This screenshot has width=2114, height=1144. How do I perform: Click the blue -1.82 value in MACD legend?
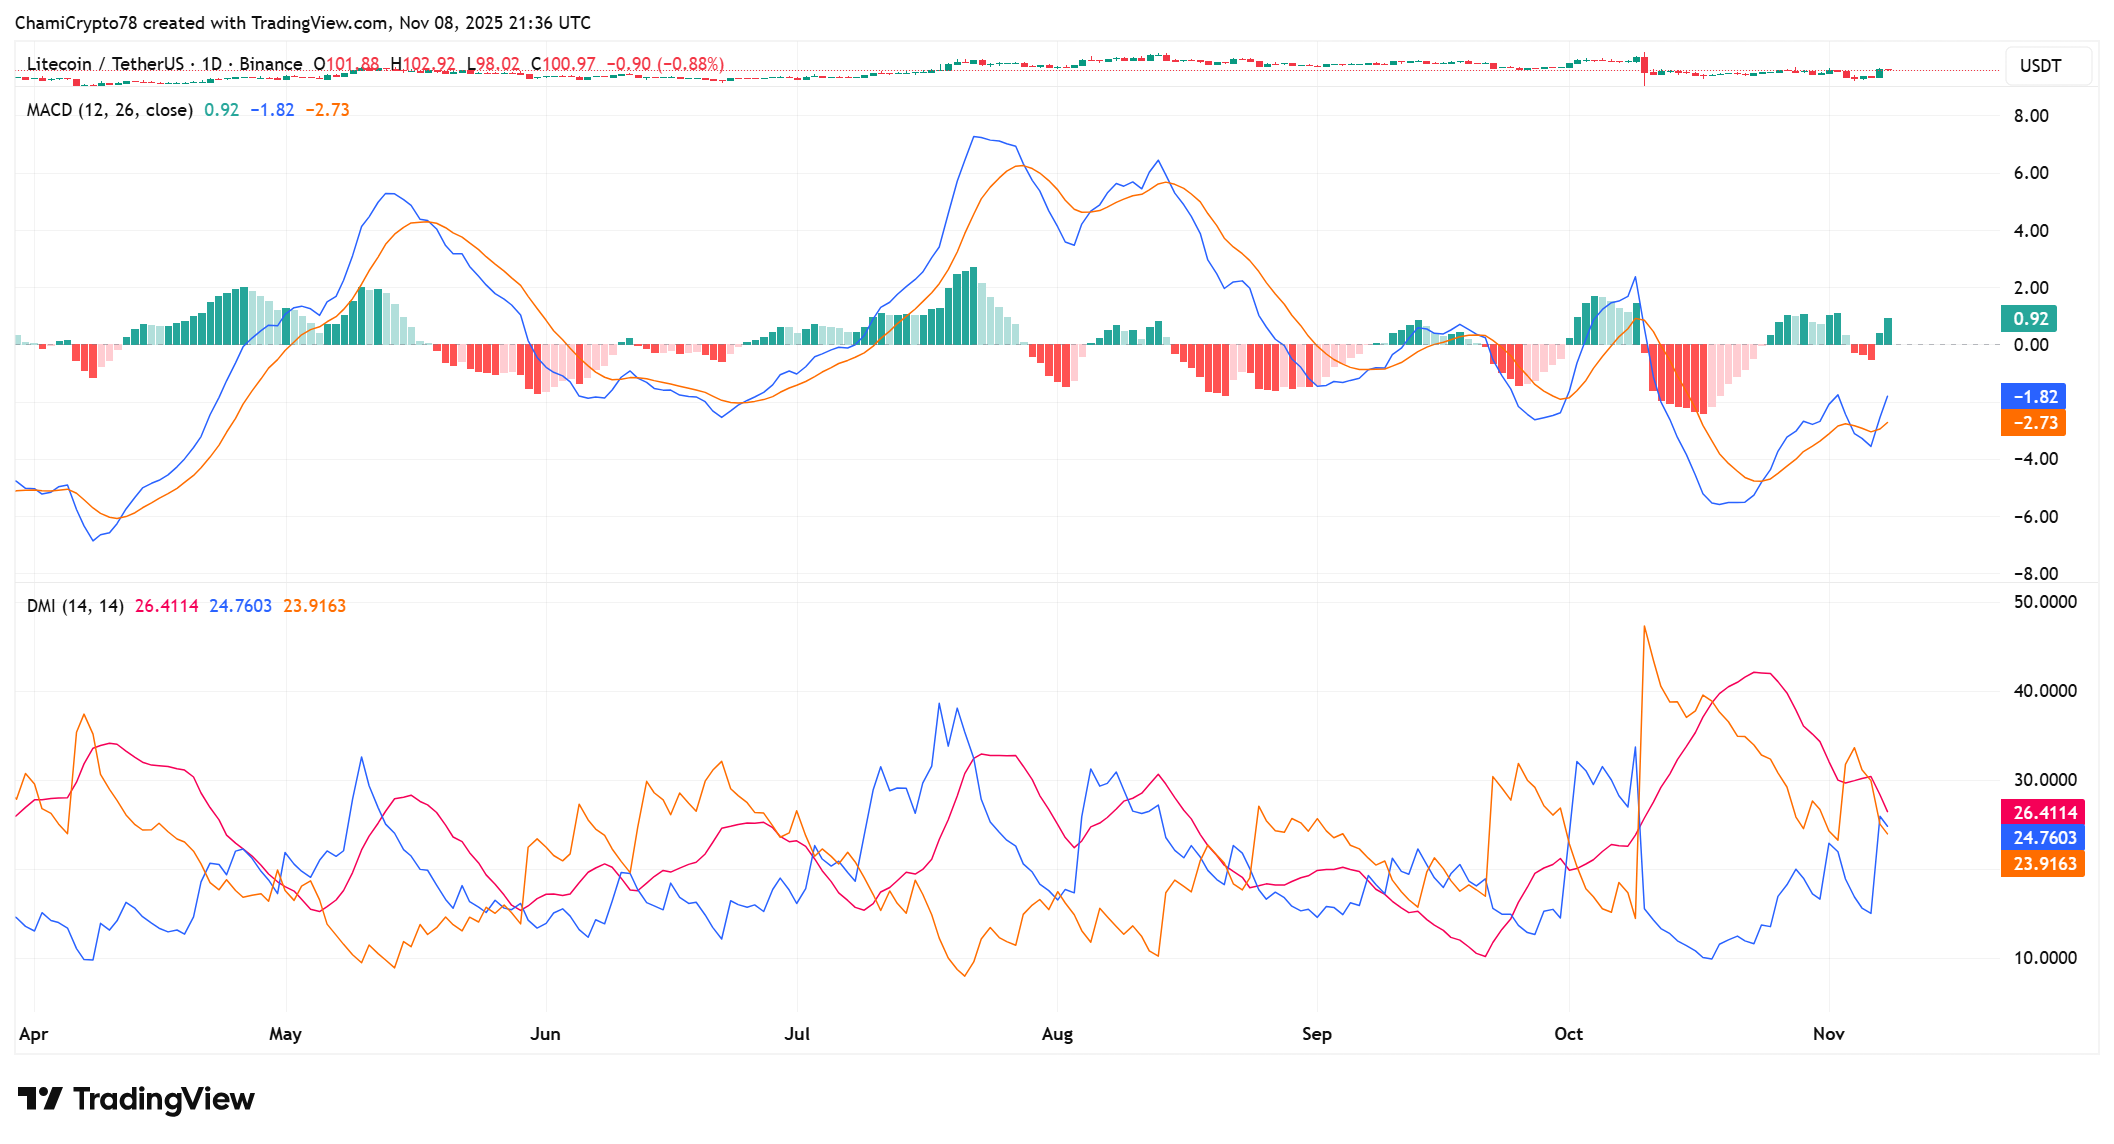272,110
